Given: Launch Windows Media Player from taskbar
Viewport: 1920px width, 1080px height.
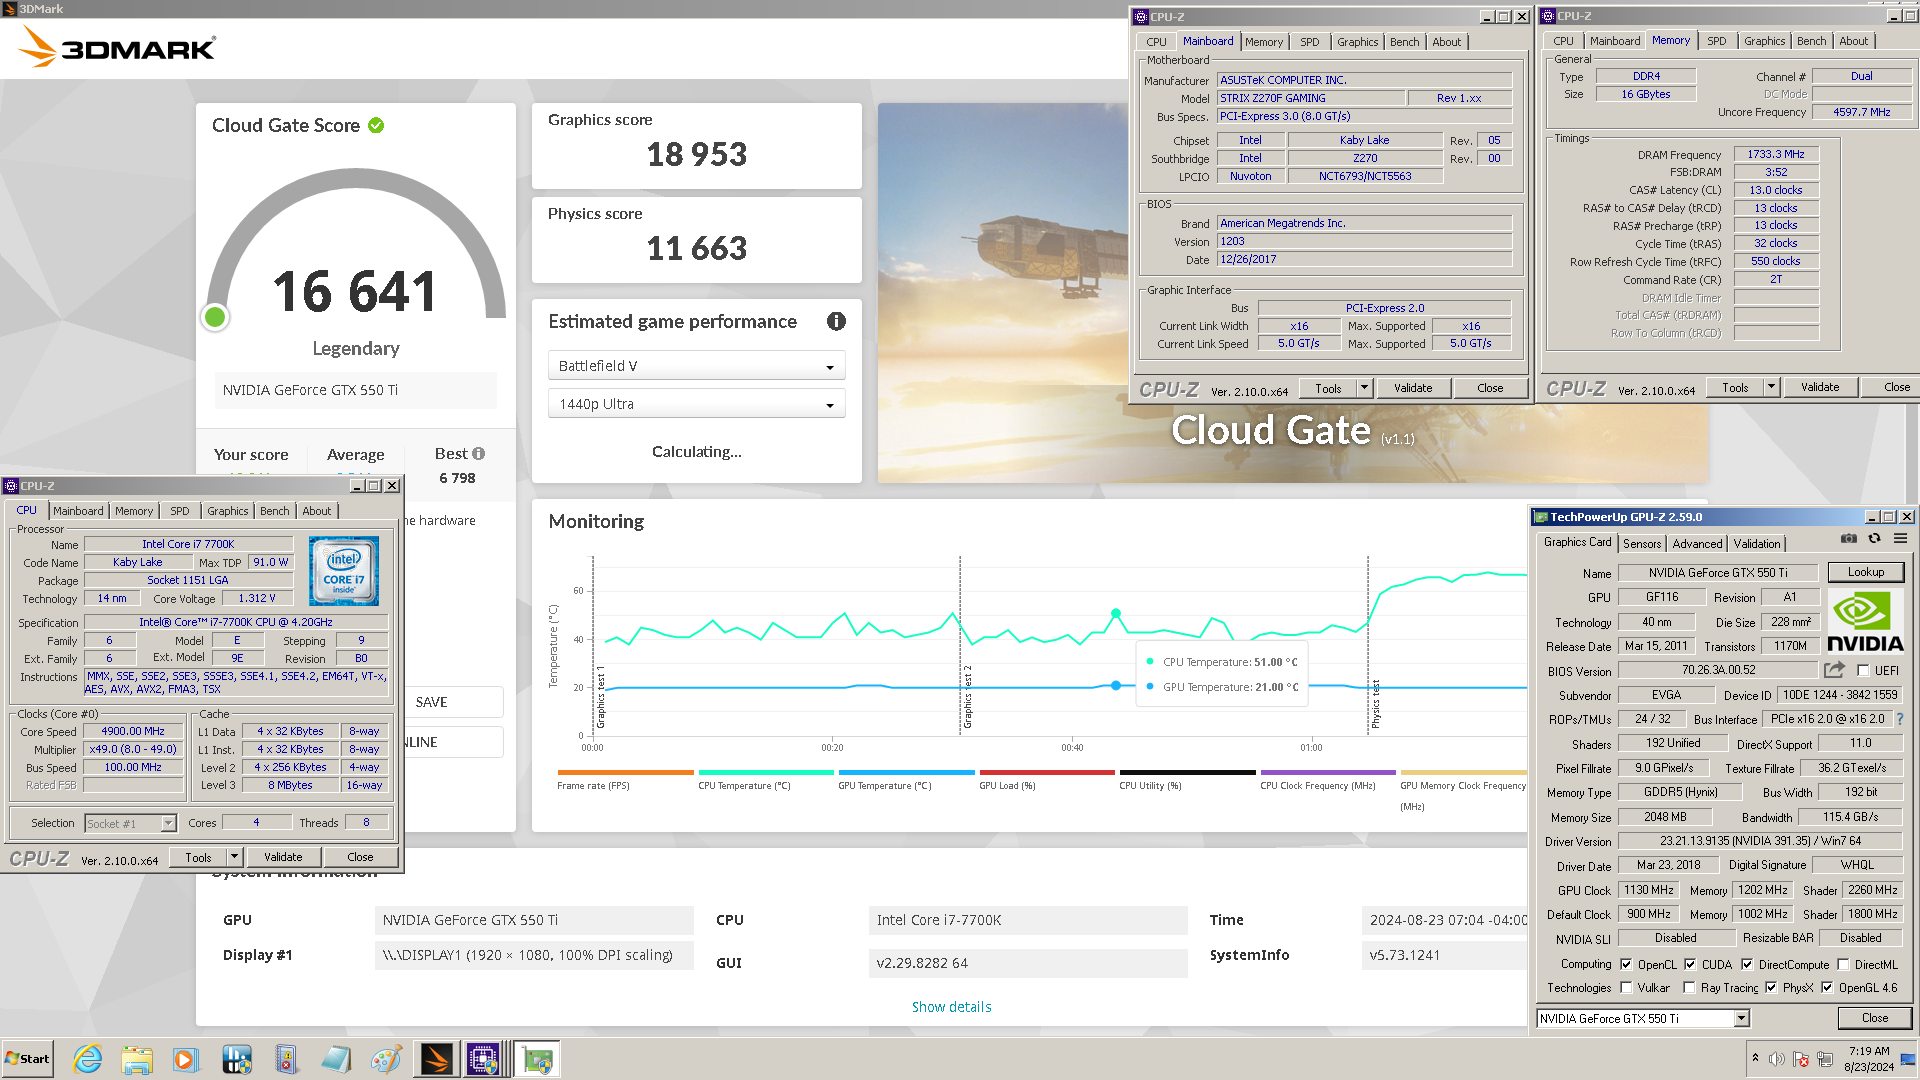Looking at the screenshot, I should [186, 1059].
